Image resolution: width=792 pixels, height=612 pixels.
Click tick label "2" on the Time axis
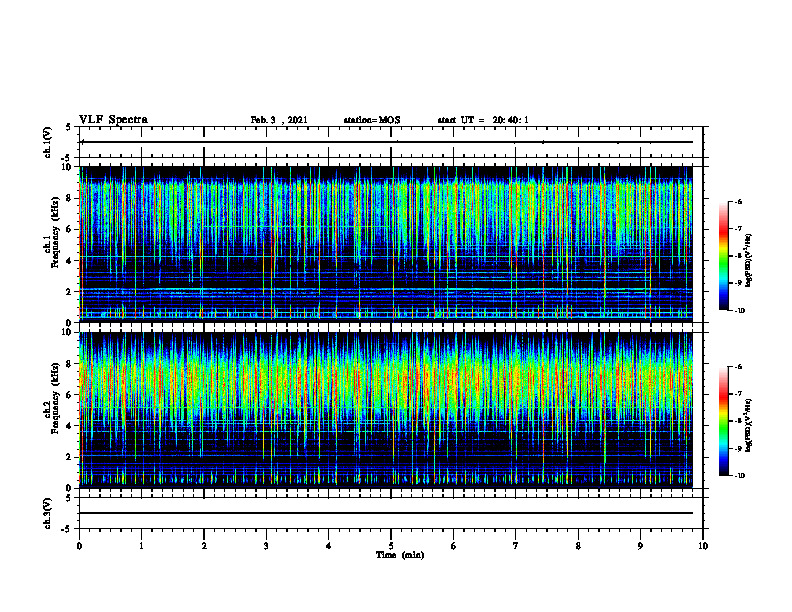pyautogui.click(x=204, y=546)
